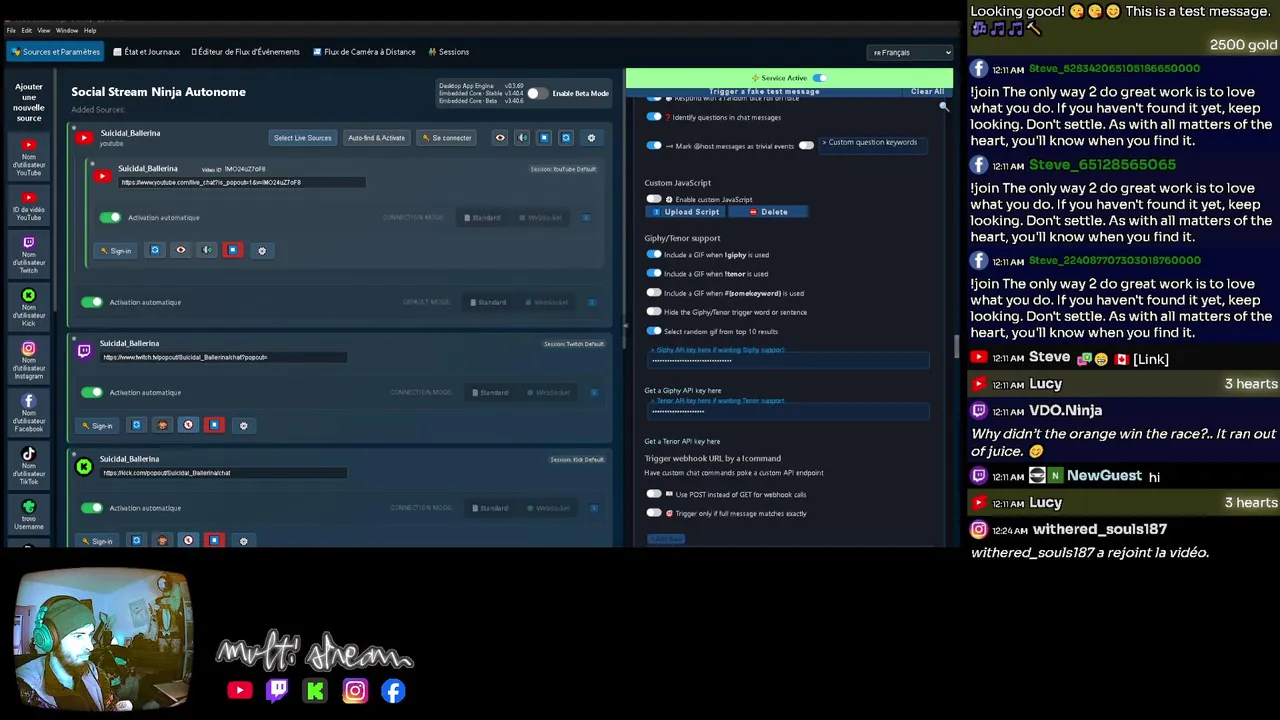The height and width of the screenshot is (720, 1280).
Task: Toggle Activation automatique for nested YouTube source
Action: [x=110, y=217]
